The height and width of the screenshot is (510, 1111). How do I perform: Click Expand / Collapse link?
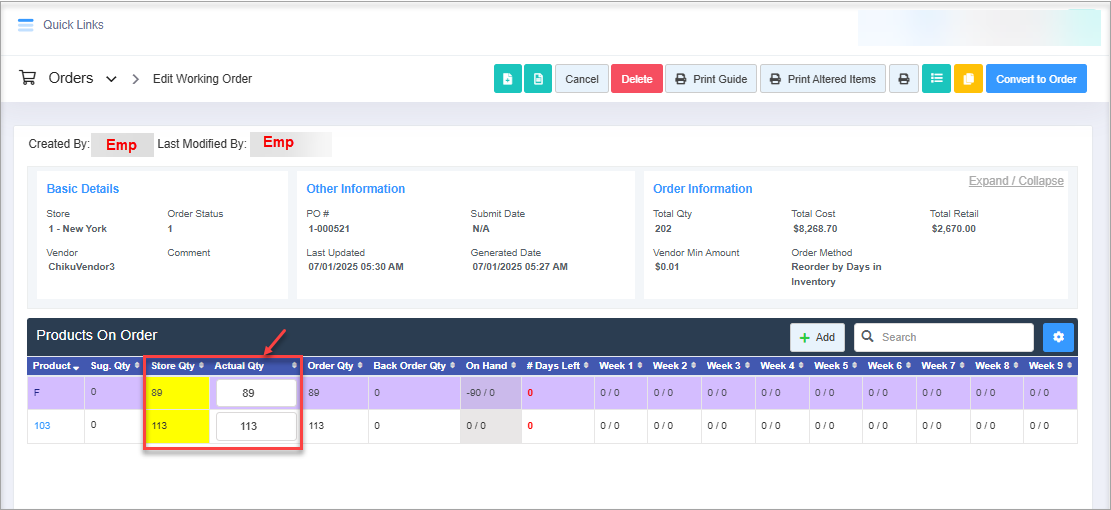pos(1015,181)
